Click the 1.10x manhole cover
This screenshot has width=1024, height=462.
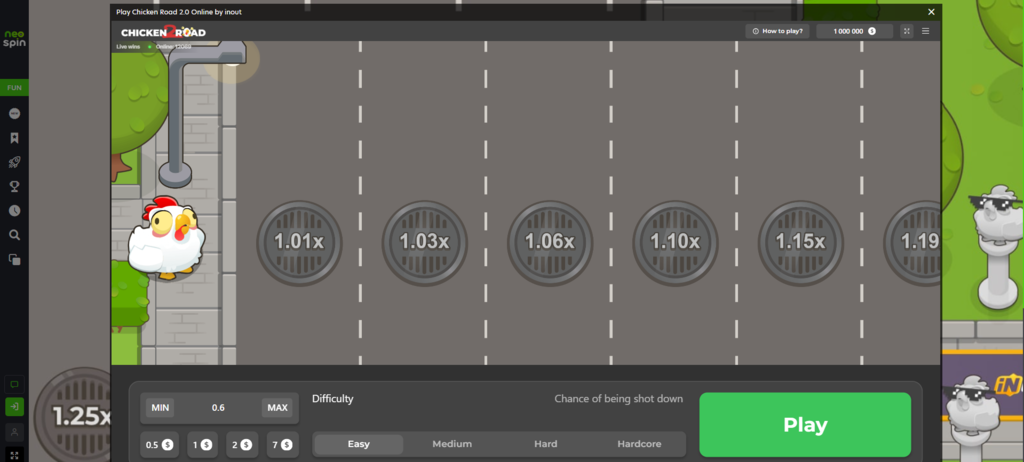coord(675,242)
